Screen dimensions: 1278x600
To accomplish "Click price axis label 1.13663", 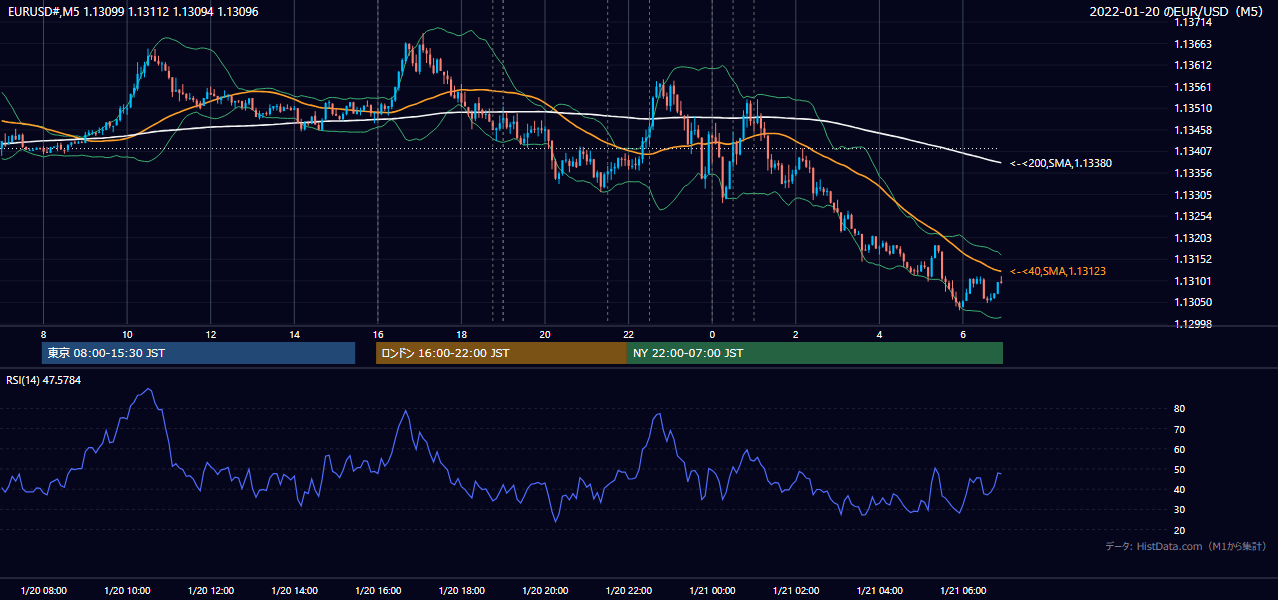I will click(x=1193, y=44).
